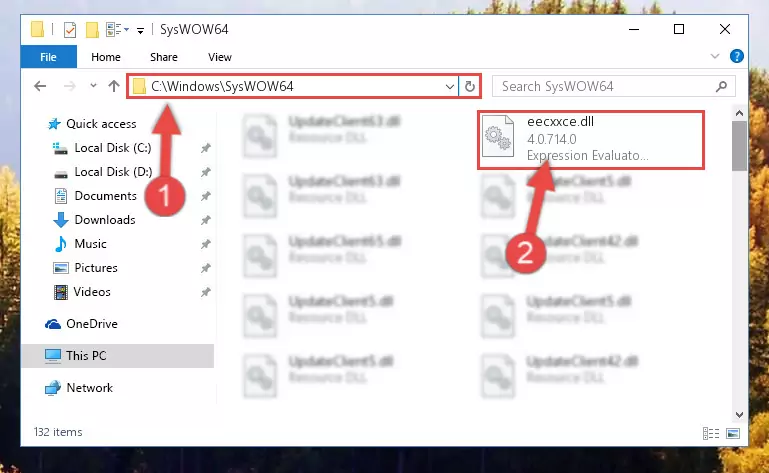Switch to large icons view layout

tap(733, 433)
